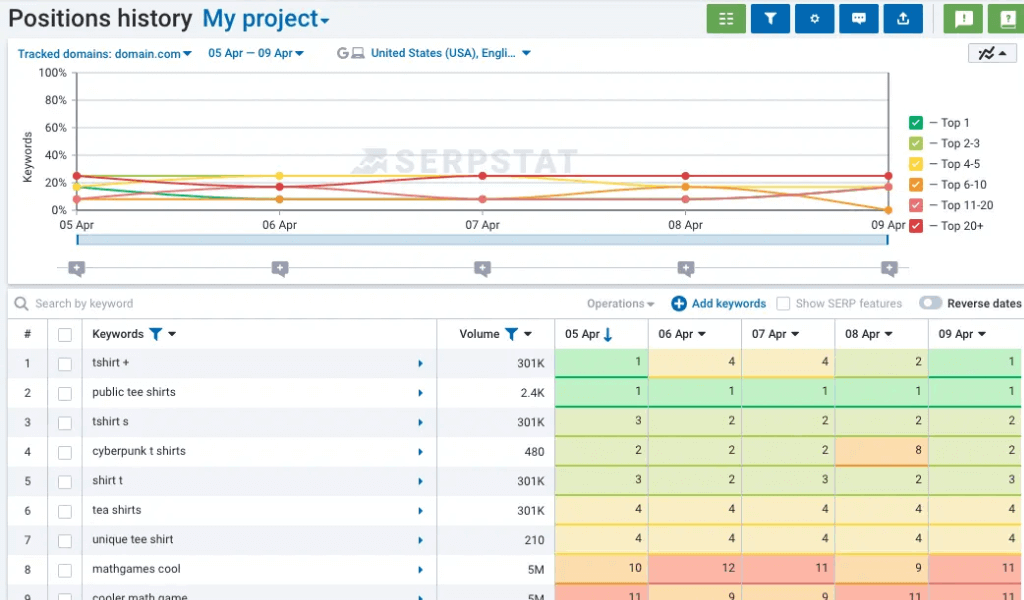Uncheck the Top 1 legend checkbox

pyautogui.click(x=916, y=123)
